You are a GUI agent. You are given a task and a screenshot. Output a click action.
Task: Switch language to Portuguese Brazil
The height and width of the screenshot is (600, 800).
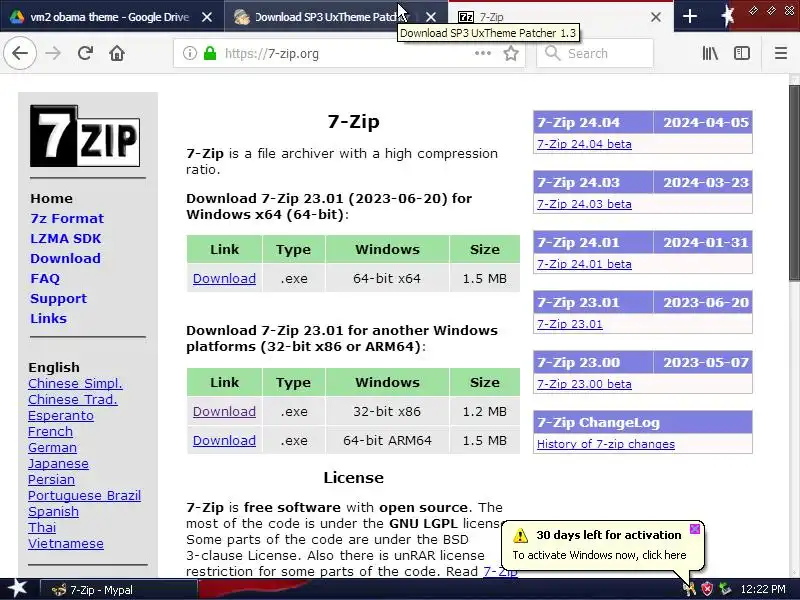tap(84, 495)
